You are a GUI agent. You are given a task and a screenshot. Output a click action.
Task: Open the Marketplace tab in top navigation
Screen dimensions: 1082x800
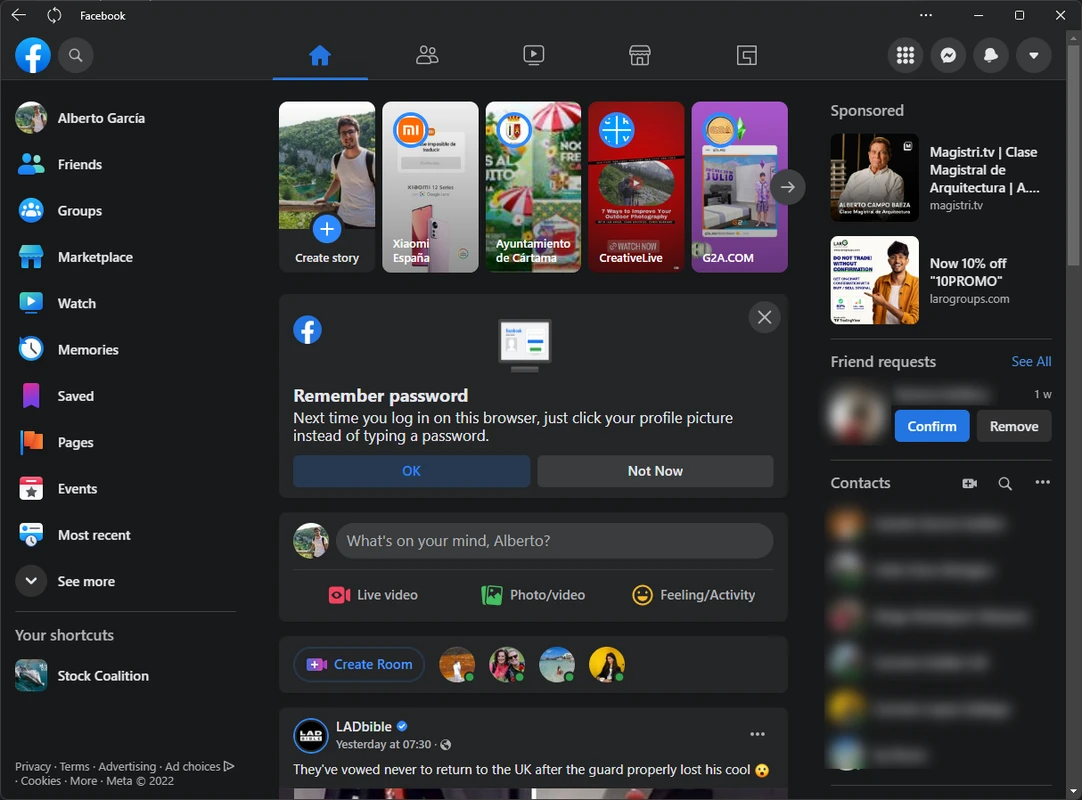pos(640,55)
